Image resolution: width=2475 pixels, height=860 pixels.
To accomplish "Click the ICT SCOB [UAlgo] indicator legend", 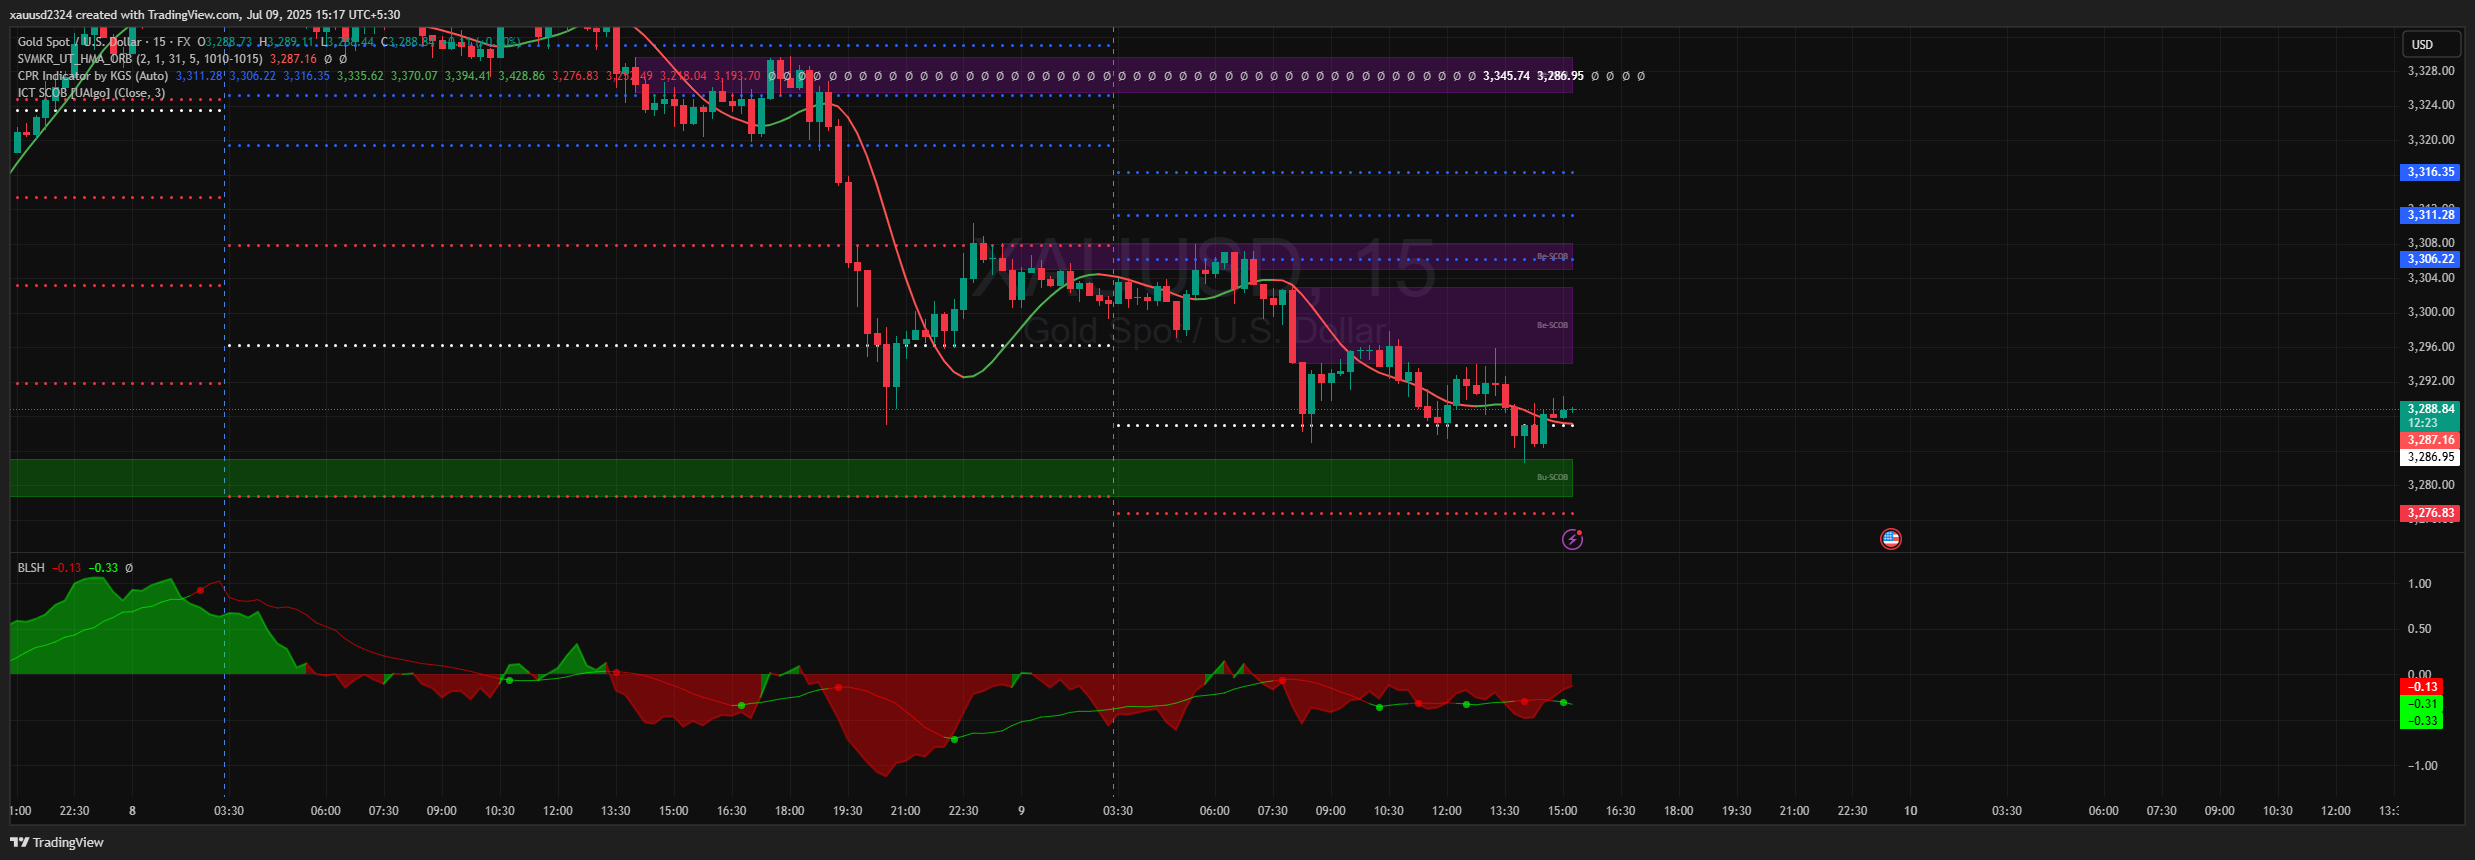I will click(x=90, y=93).
